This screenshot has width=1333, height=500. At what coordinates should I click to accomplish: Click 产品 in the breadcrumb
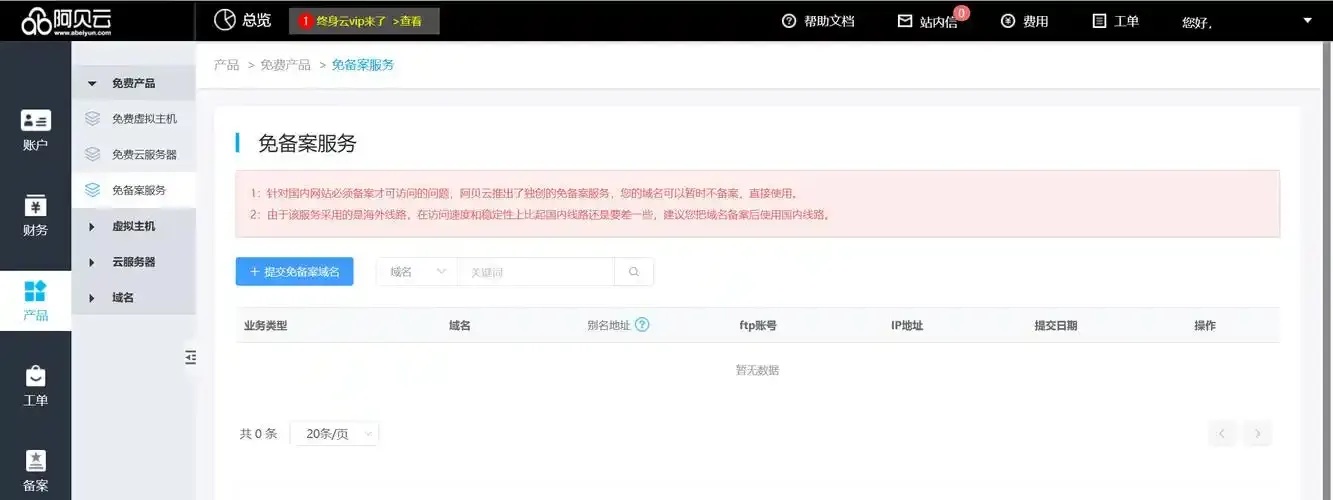click(x=226, y=65)
